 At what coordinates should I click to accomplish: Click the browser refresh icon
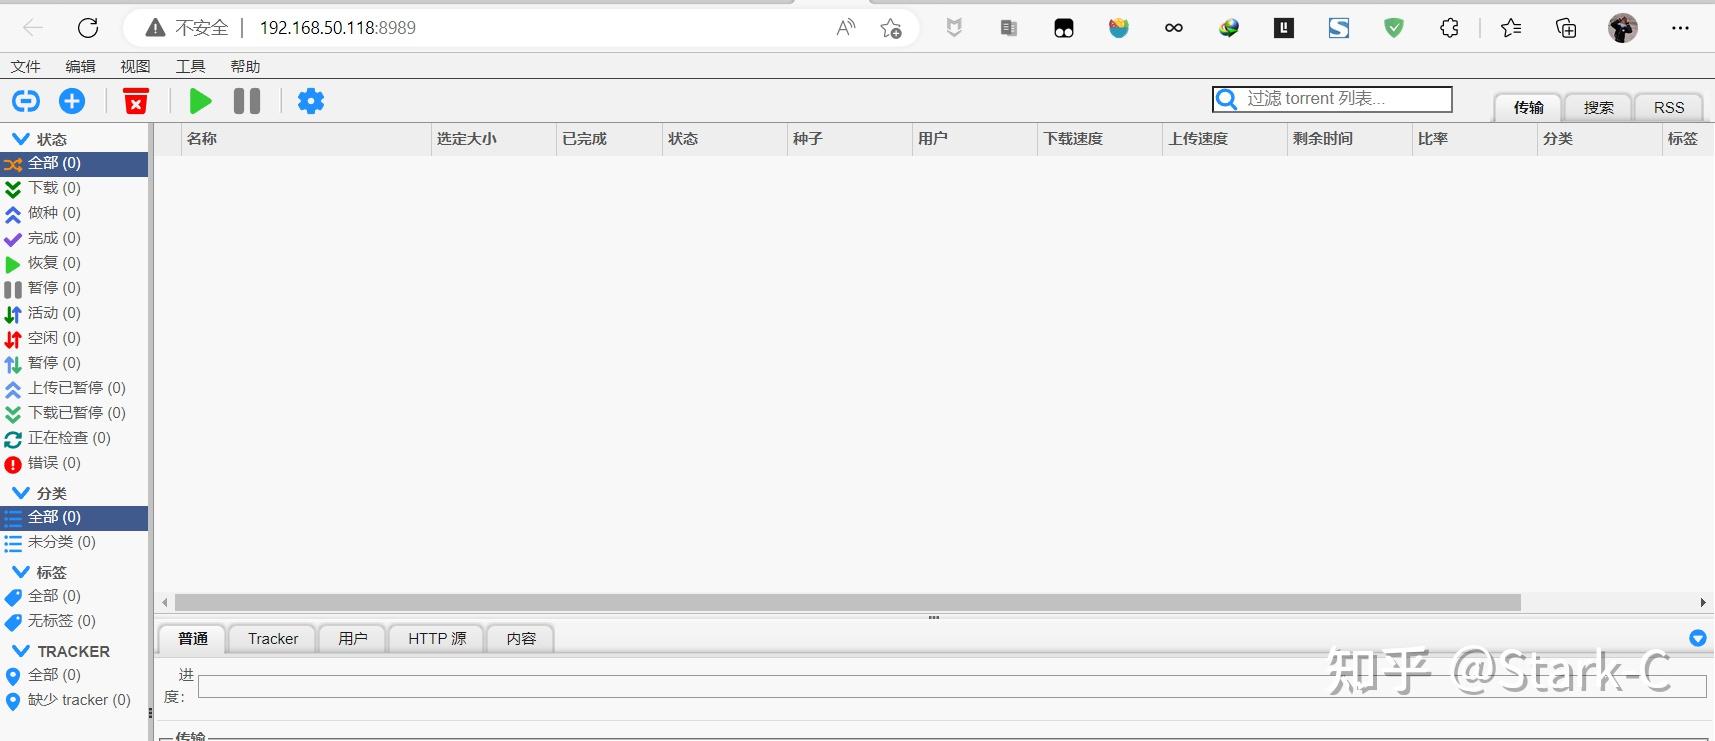88,28
